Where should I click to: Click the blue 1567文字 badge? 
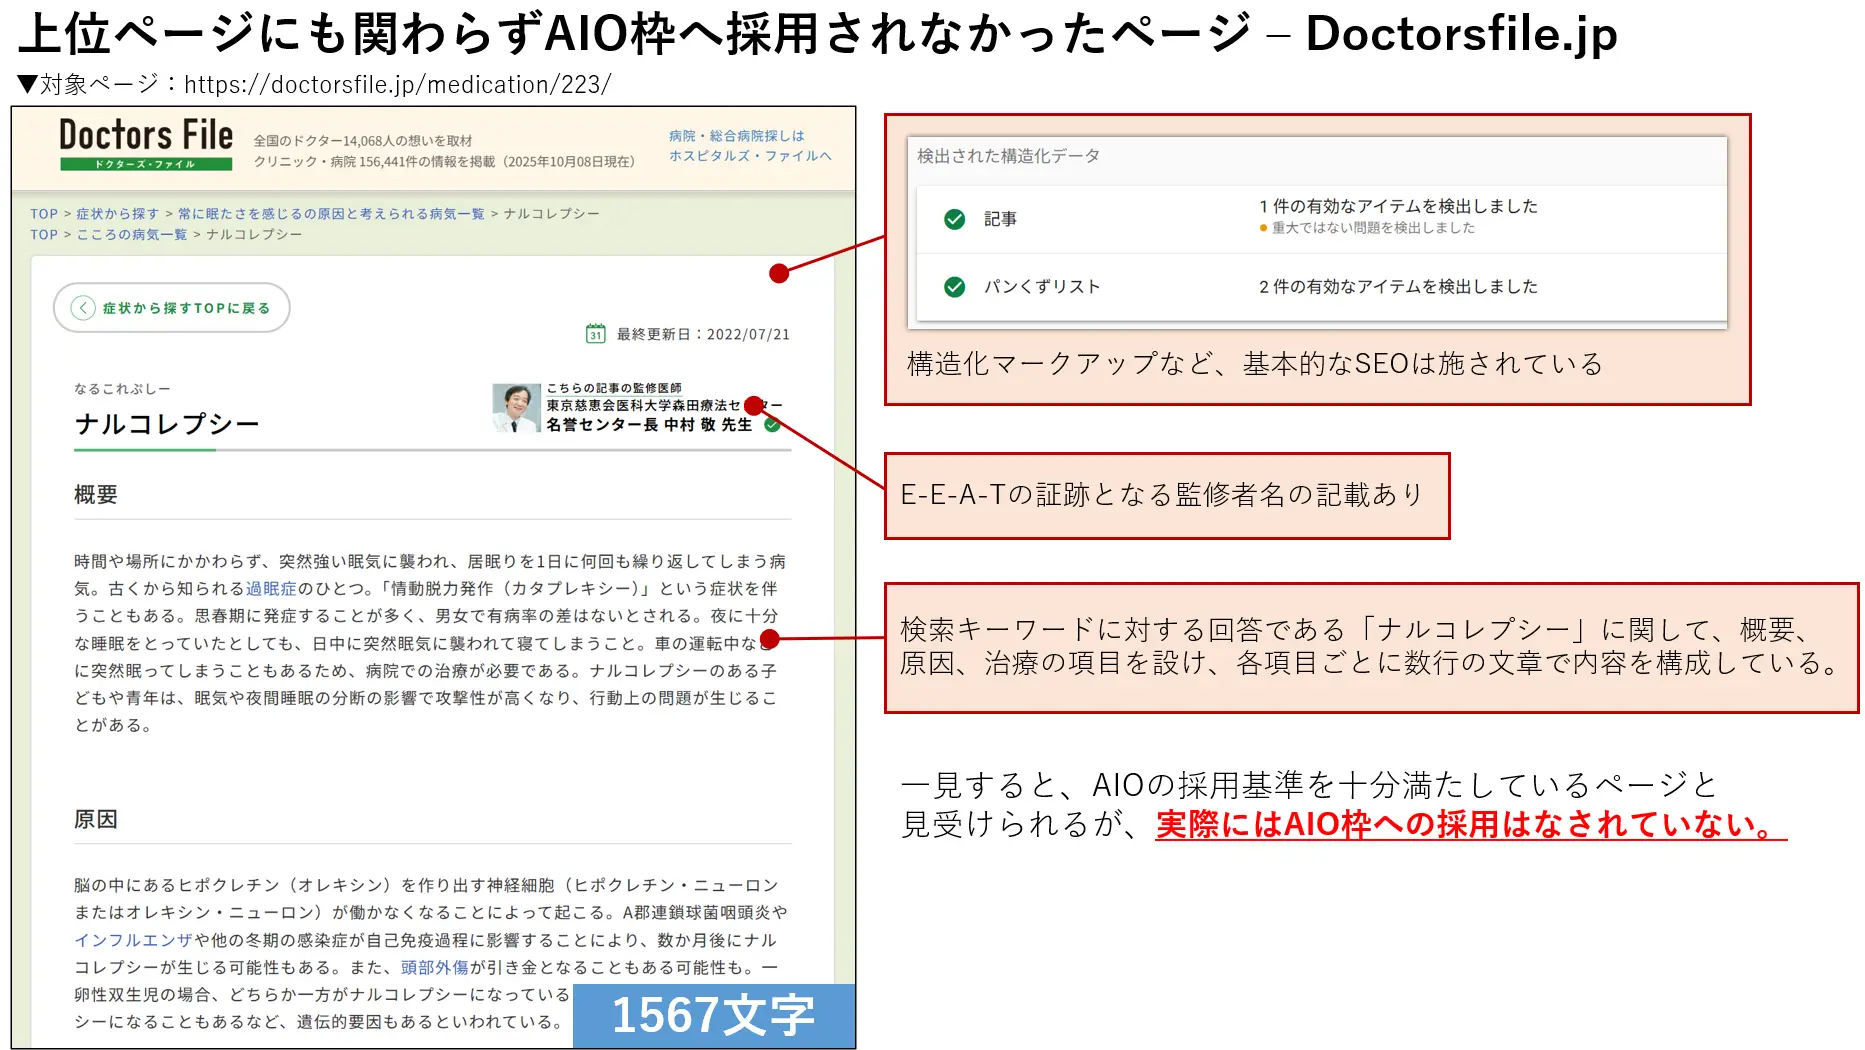coord(713,1016)
